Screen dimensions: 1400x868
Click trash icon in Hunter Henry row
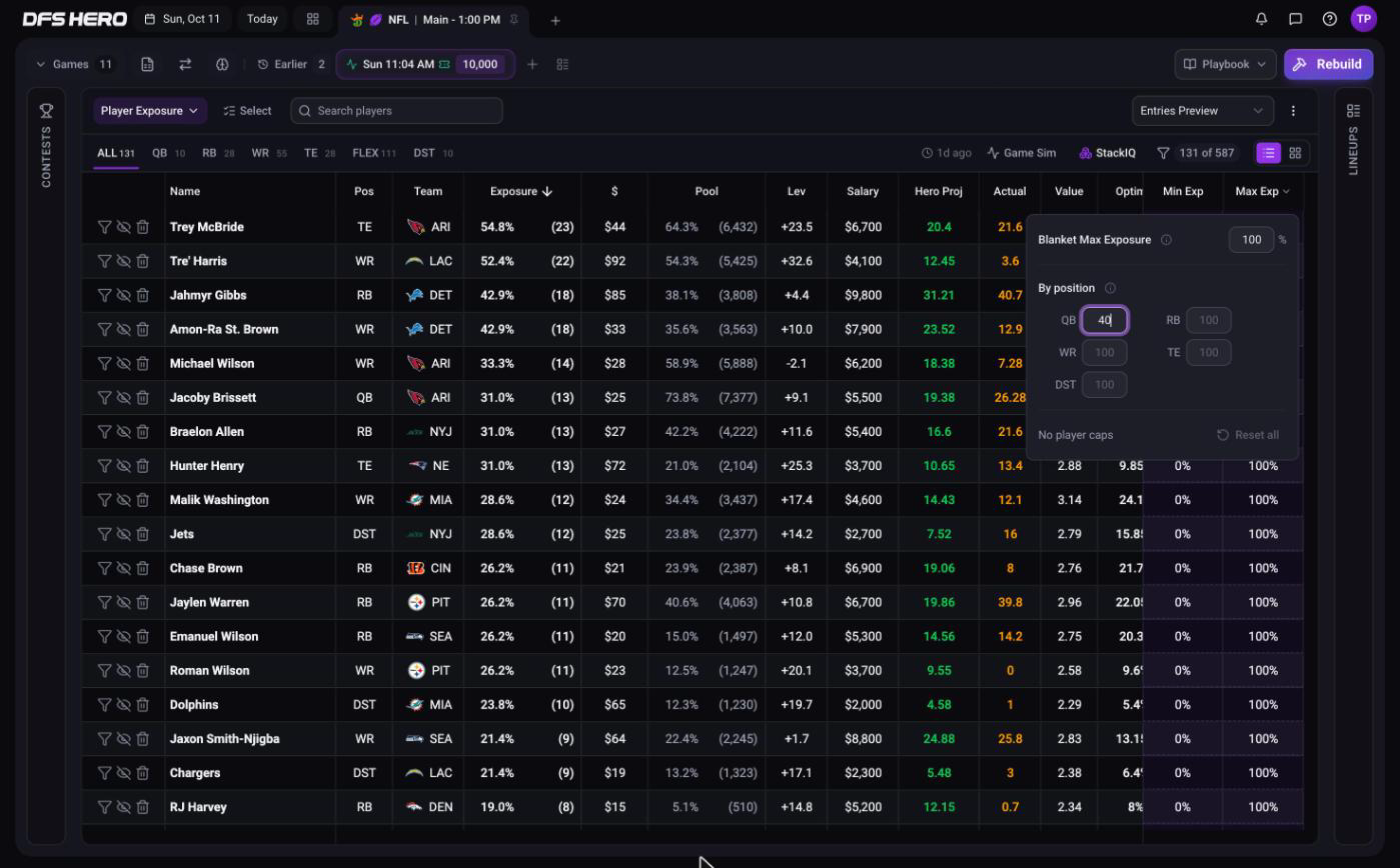[143, 466]
